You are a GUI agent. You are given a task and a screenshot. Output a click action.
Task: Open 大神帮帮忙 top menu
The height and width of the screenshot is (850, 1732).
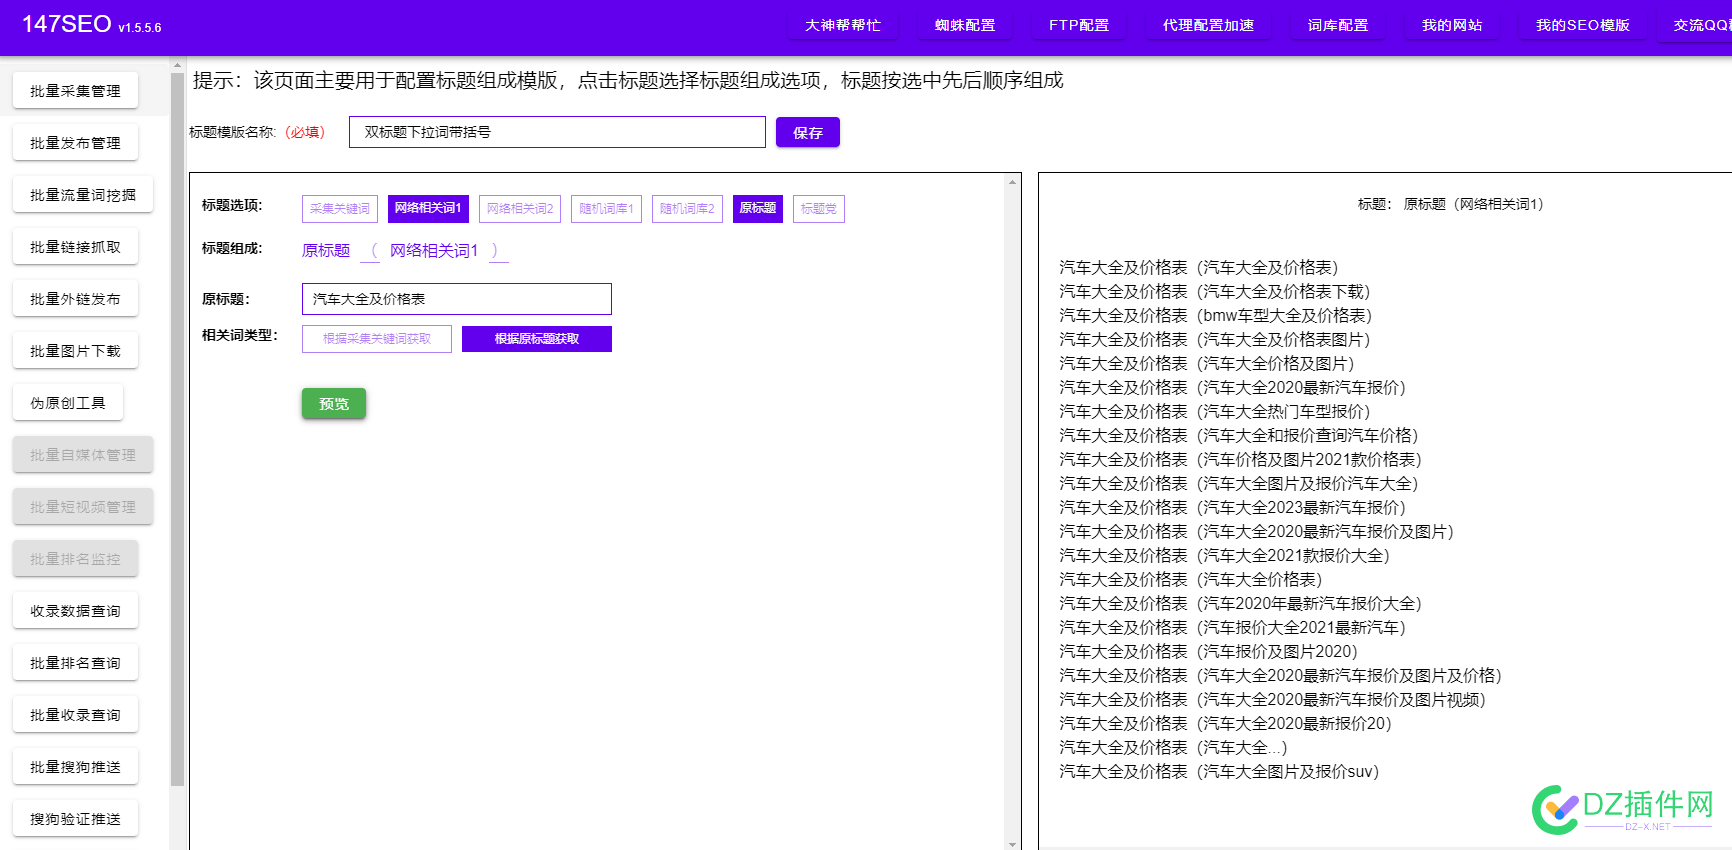pyautogui.click(x=843, y=25)
